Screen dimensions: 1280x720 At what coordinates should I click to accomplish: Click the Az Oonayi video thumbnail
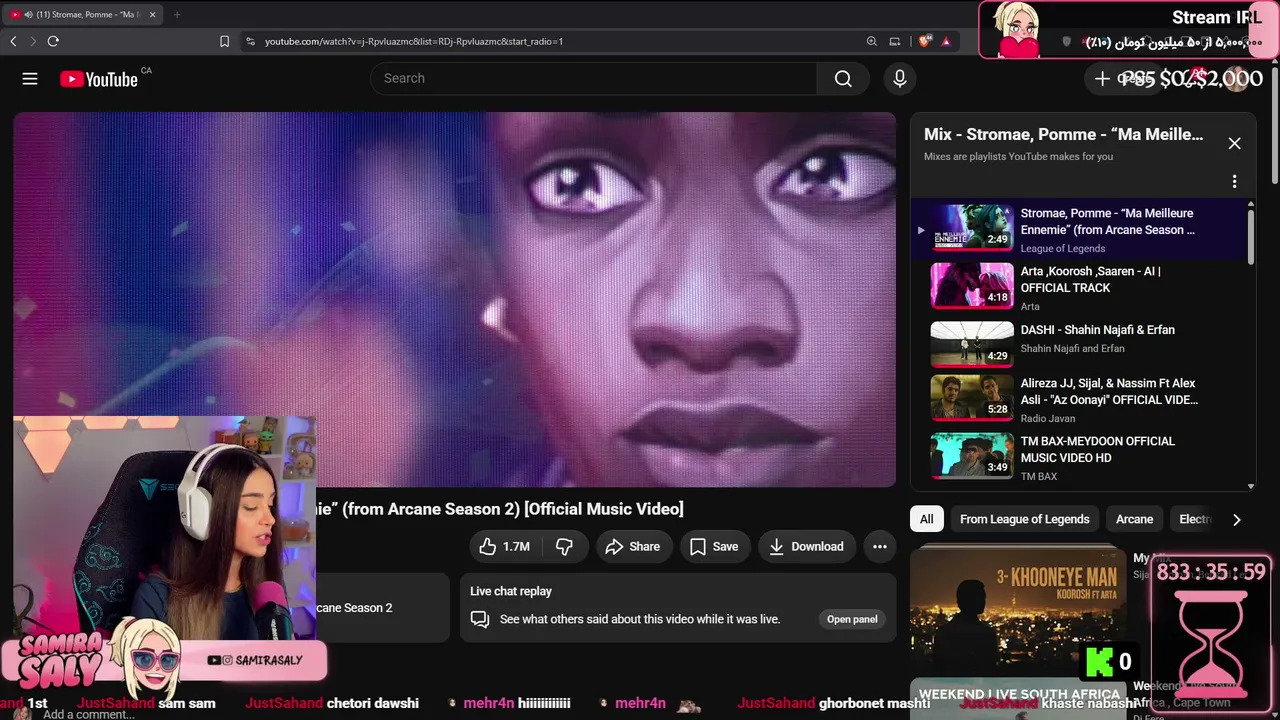coord(972,398)
